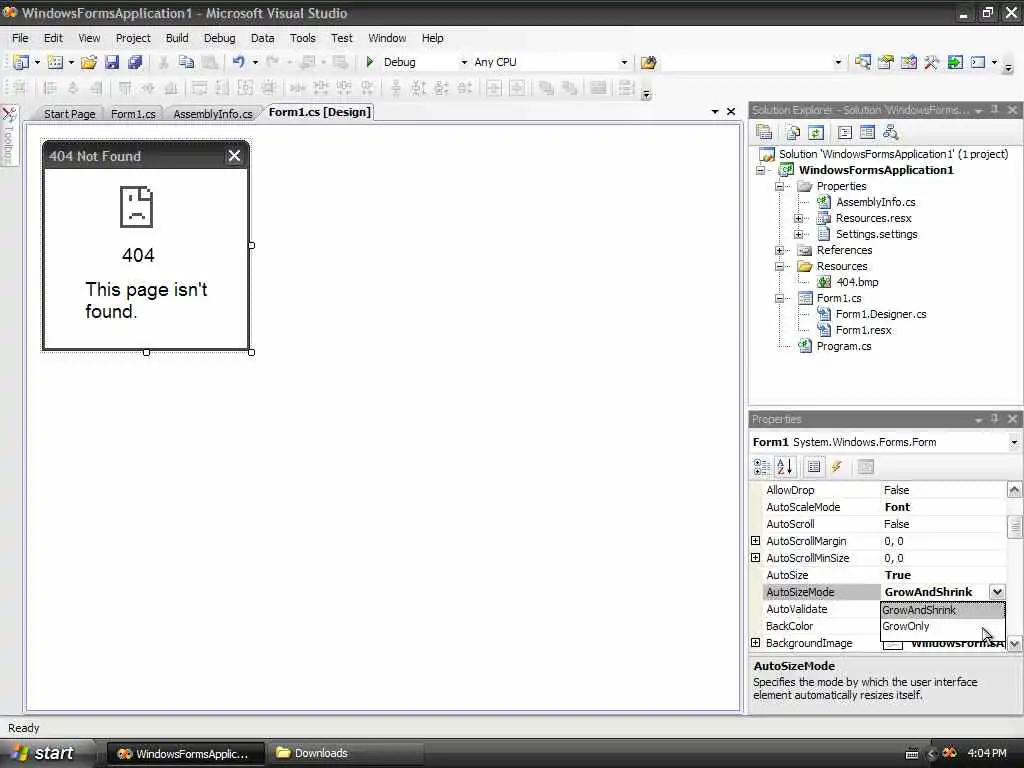The height and width of the screenshot is (768, 1024).
Task: Save the current file with floppy icon
Action: coord(112,62)
